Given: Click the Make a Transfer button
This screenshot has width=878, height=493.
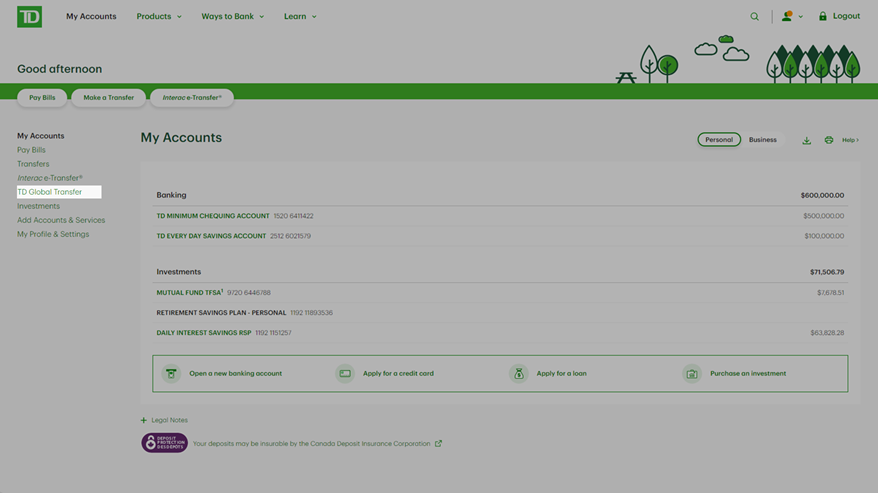Looking at the screenshot, I should [109, 97].
